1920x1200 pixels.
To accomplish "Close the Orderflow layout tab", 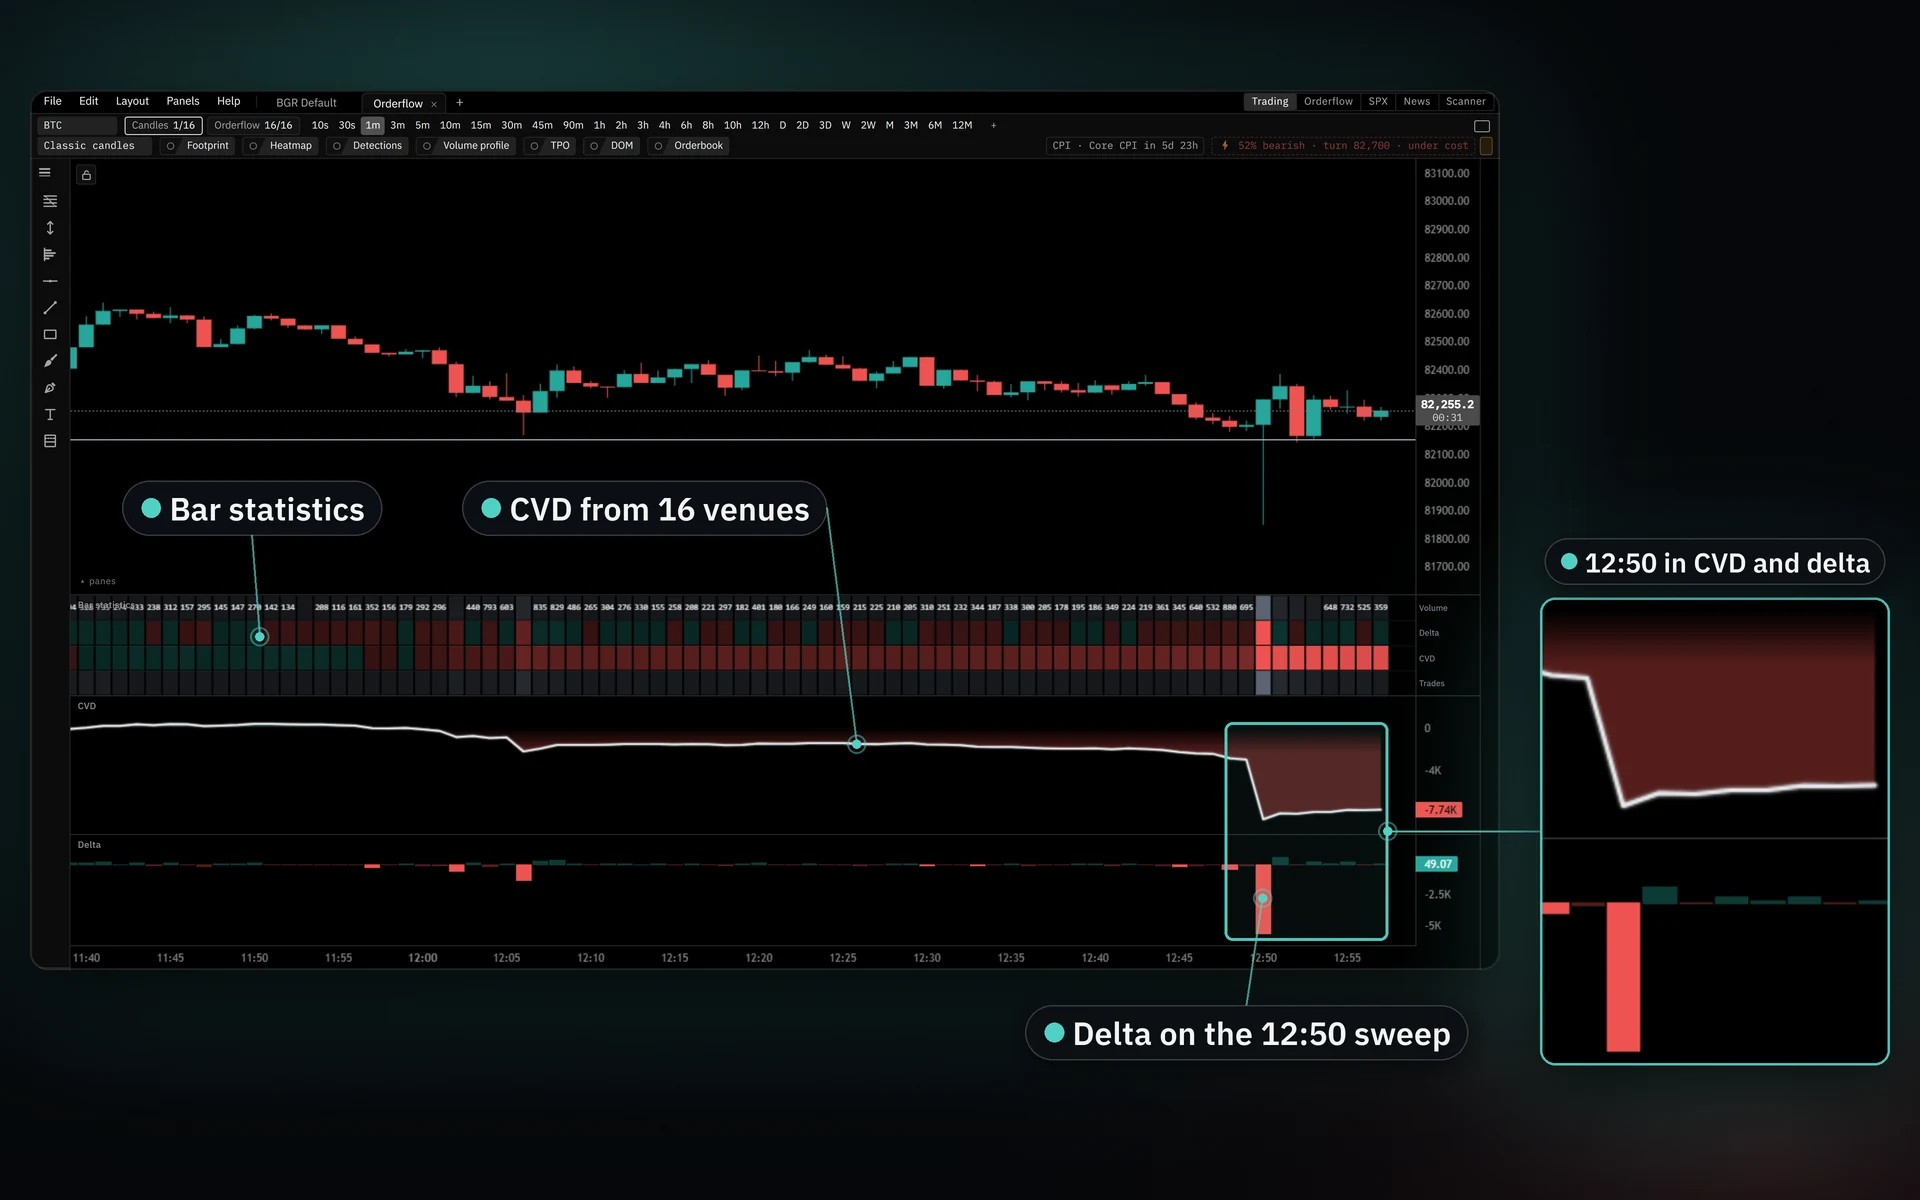I will click(434, 104).
